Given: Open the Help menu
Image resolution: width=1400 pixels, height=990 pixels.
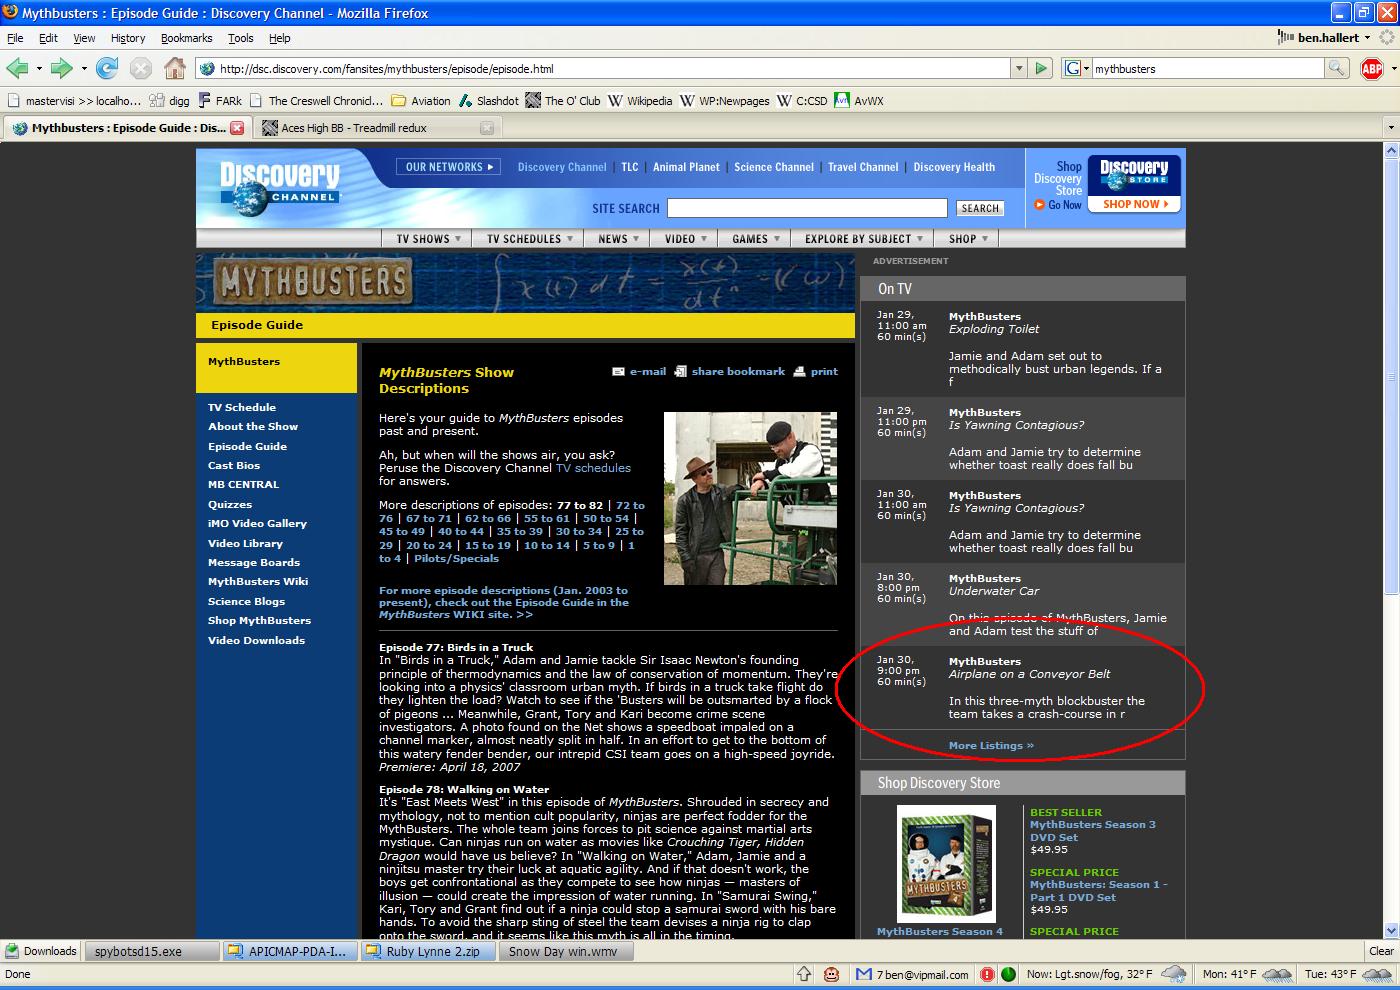Looking at the screenshot, I should tap(280, 38).
